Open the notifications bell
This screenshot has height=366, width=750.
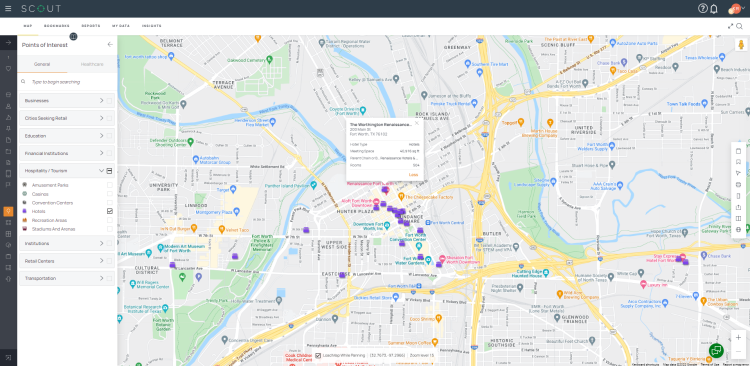point(714,9)
